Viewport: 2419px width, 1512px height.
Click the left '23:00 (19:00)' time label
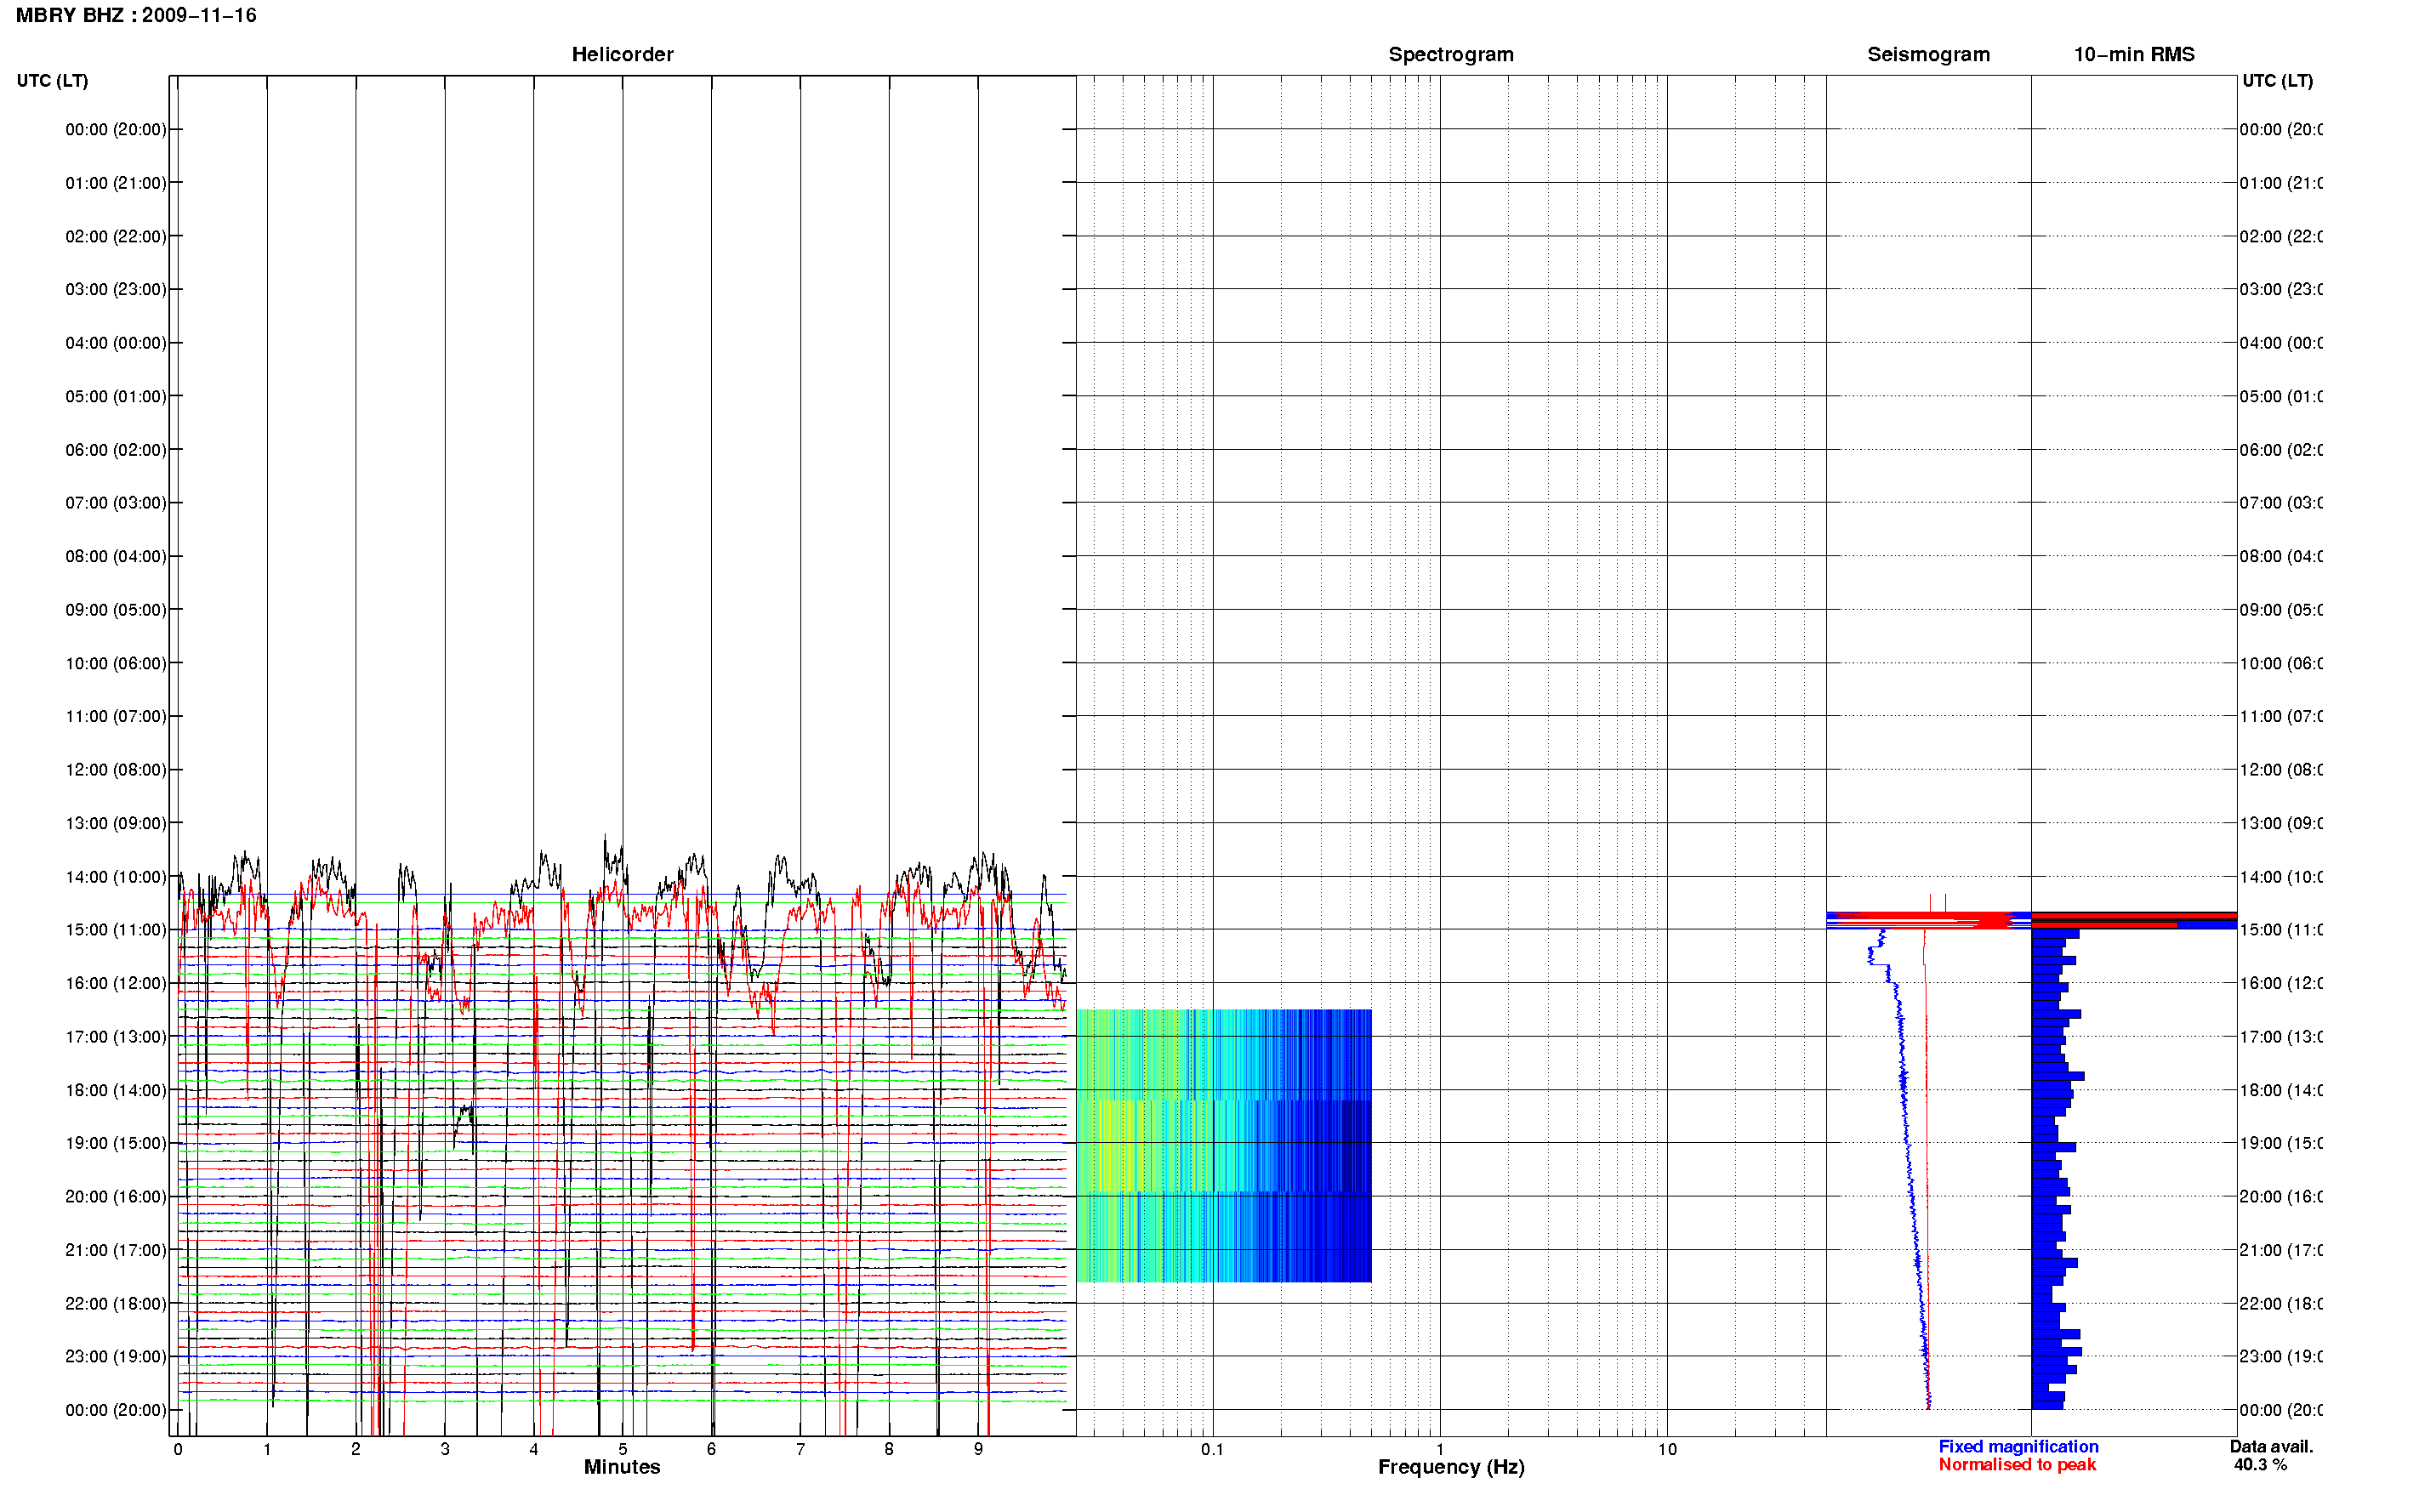[116, 1357]
